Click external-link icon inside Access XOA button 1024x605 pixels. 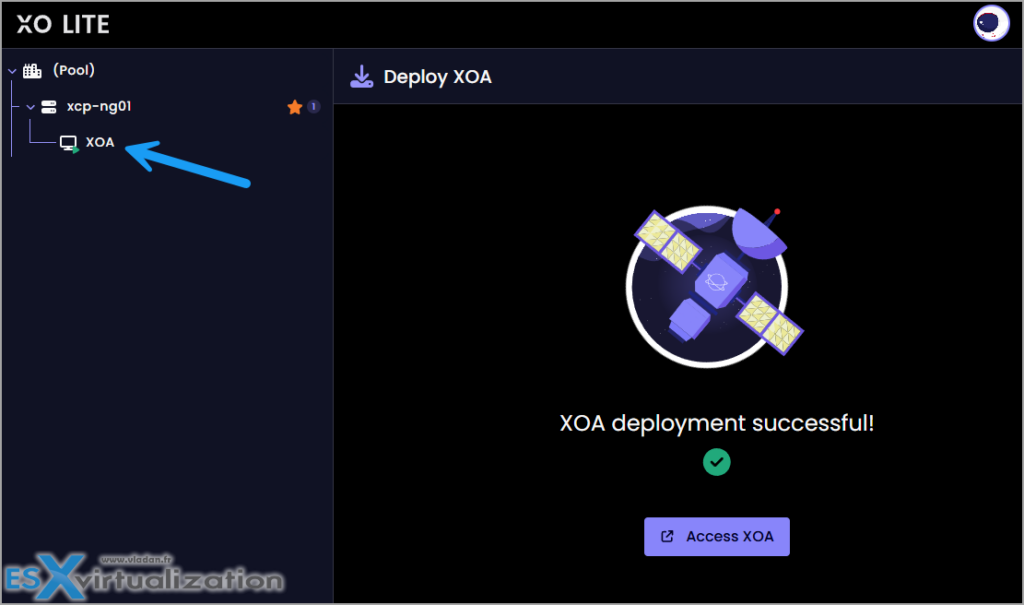pyautogui.click(x=666, y=537)
